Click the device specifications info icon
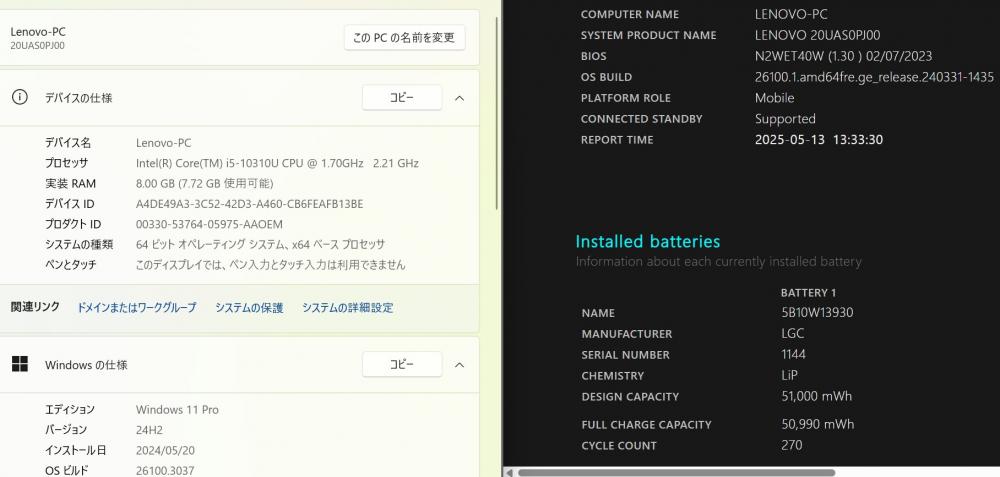Image resolution: width=1000 pixels, height=477 pixels. coord(20,98)
